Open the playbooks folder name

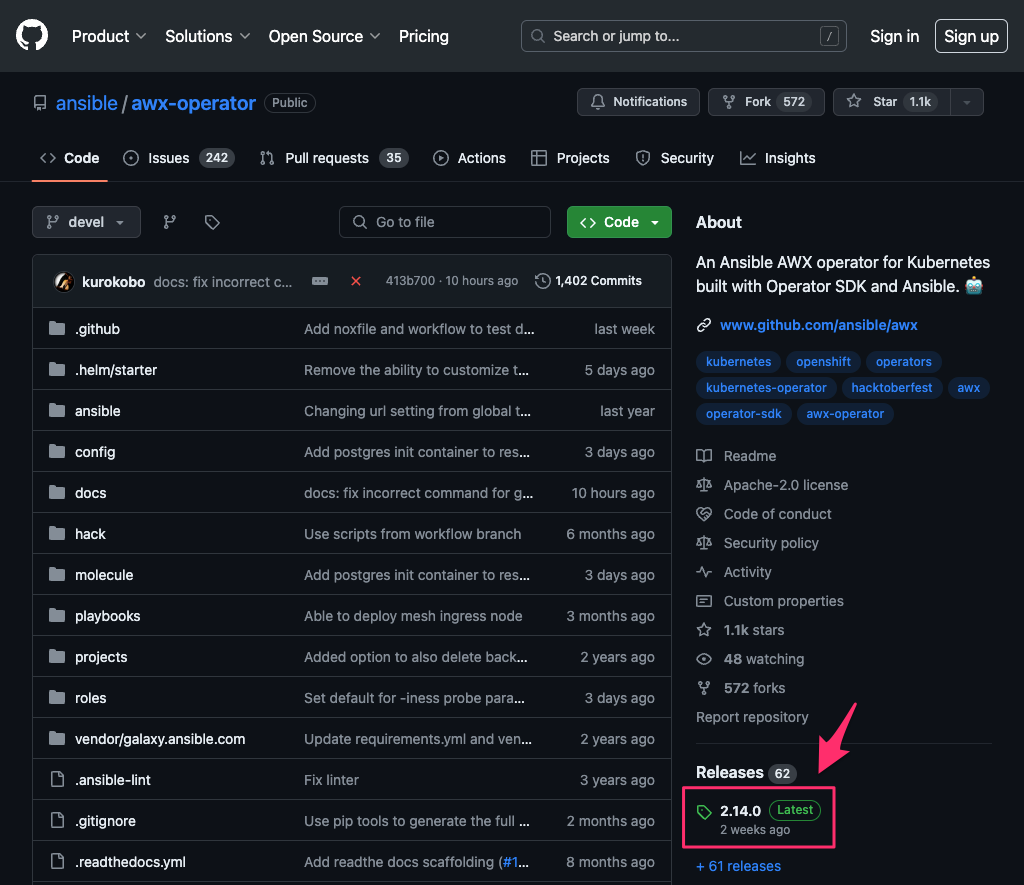coord(107,616)
